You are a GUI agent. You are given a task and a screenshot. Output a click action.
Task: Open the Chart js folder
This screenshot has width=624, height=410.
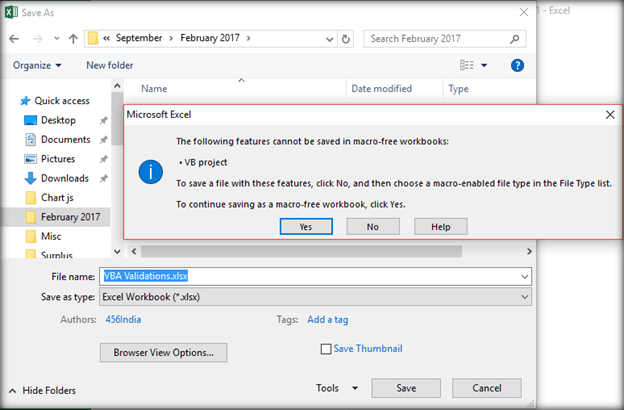pos(57,197)
